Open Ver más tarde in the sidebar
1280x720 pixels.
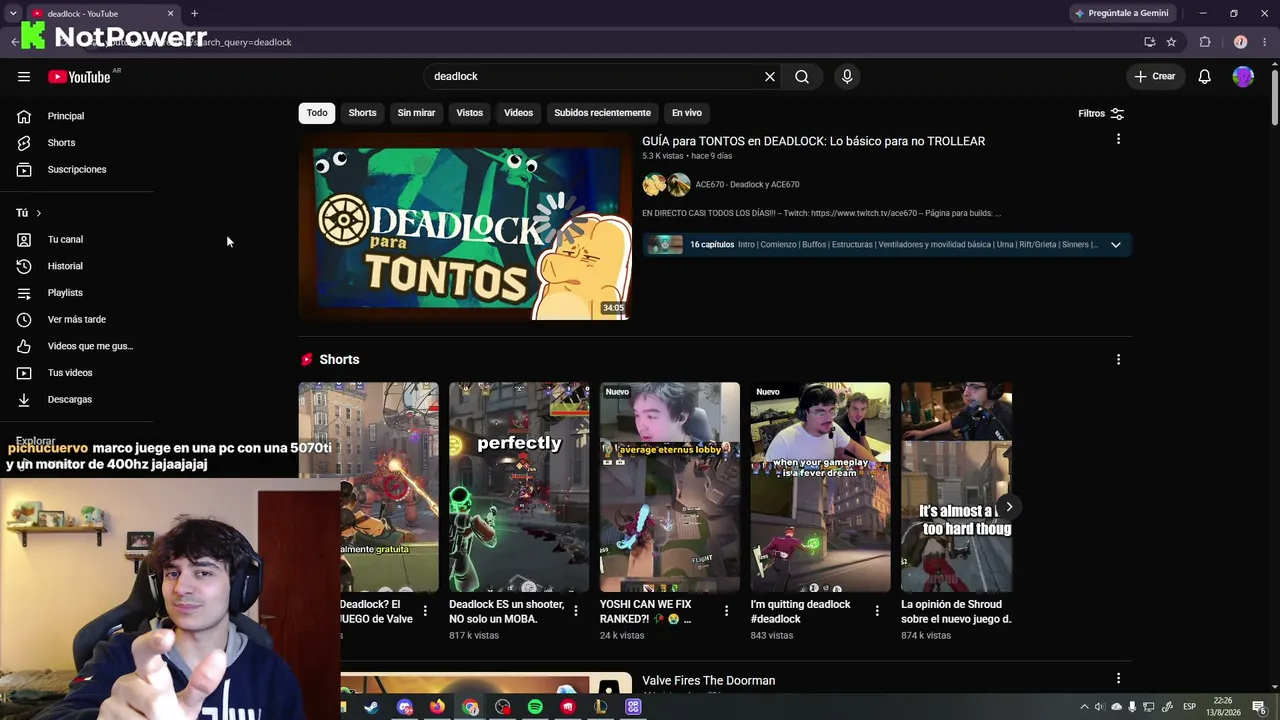tap(78, 320)
